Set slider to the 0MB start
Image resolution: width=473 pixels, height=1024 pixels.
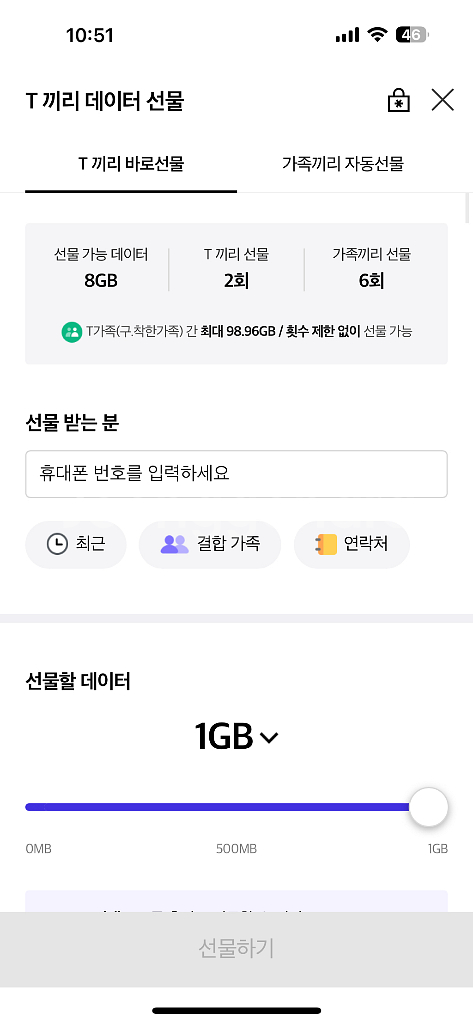pos(27,807)
